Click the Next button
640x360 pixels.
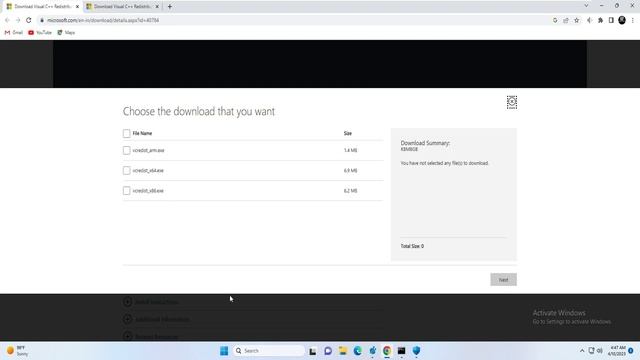(503, 280)
